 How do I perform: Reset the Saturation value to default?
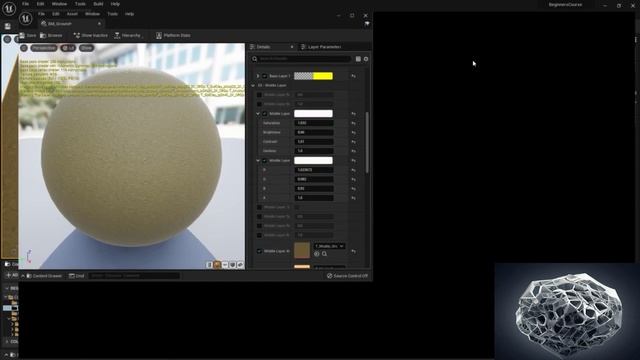(x=353, y=123)
